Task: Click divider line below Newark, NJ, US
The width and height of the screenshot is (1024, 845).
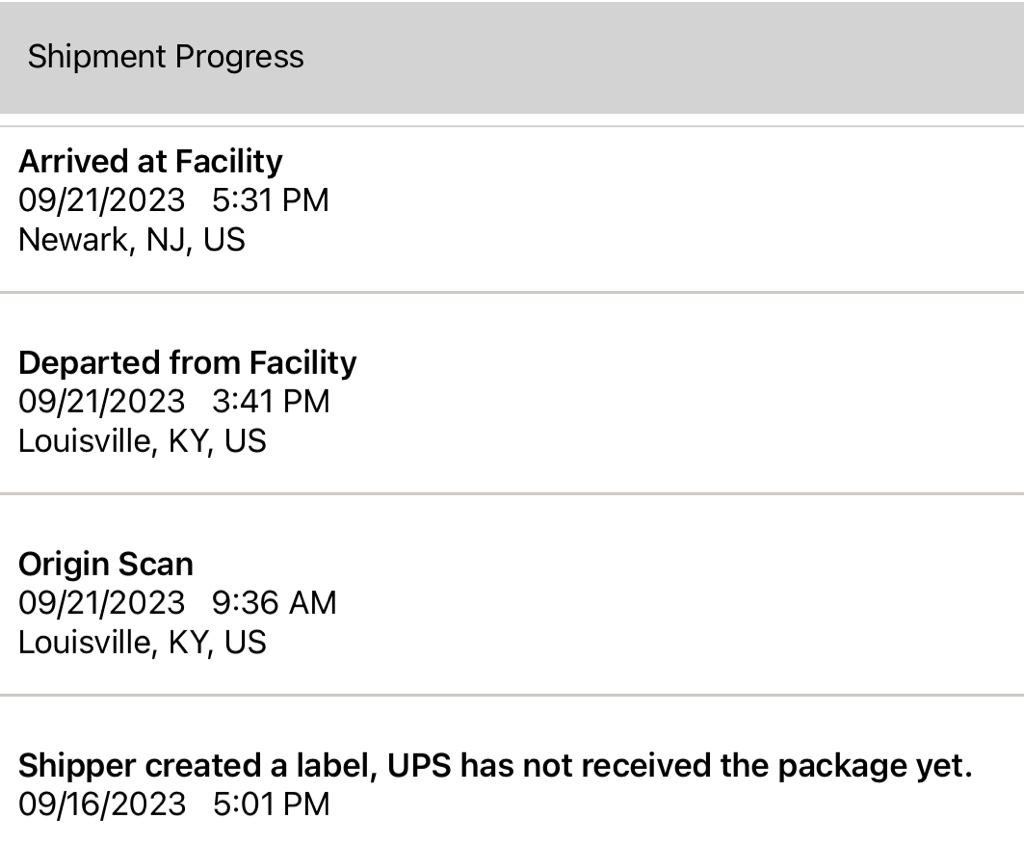Action: 512,292
